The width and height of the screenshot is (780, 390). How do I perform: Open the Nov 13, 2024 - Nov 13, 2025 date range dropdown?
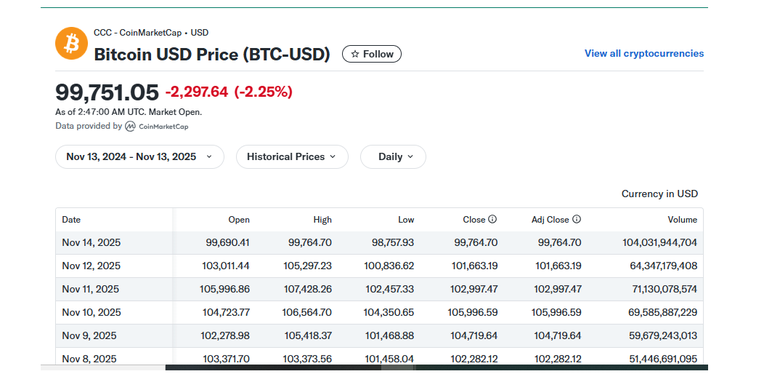tap(140, 157)
